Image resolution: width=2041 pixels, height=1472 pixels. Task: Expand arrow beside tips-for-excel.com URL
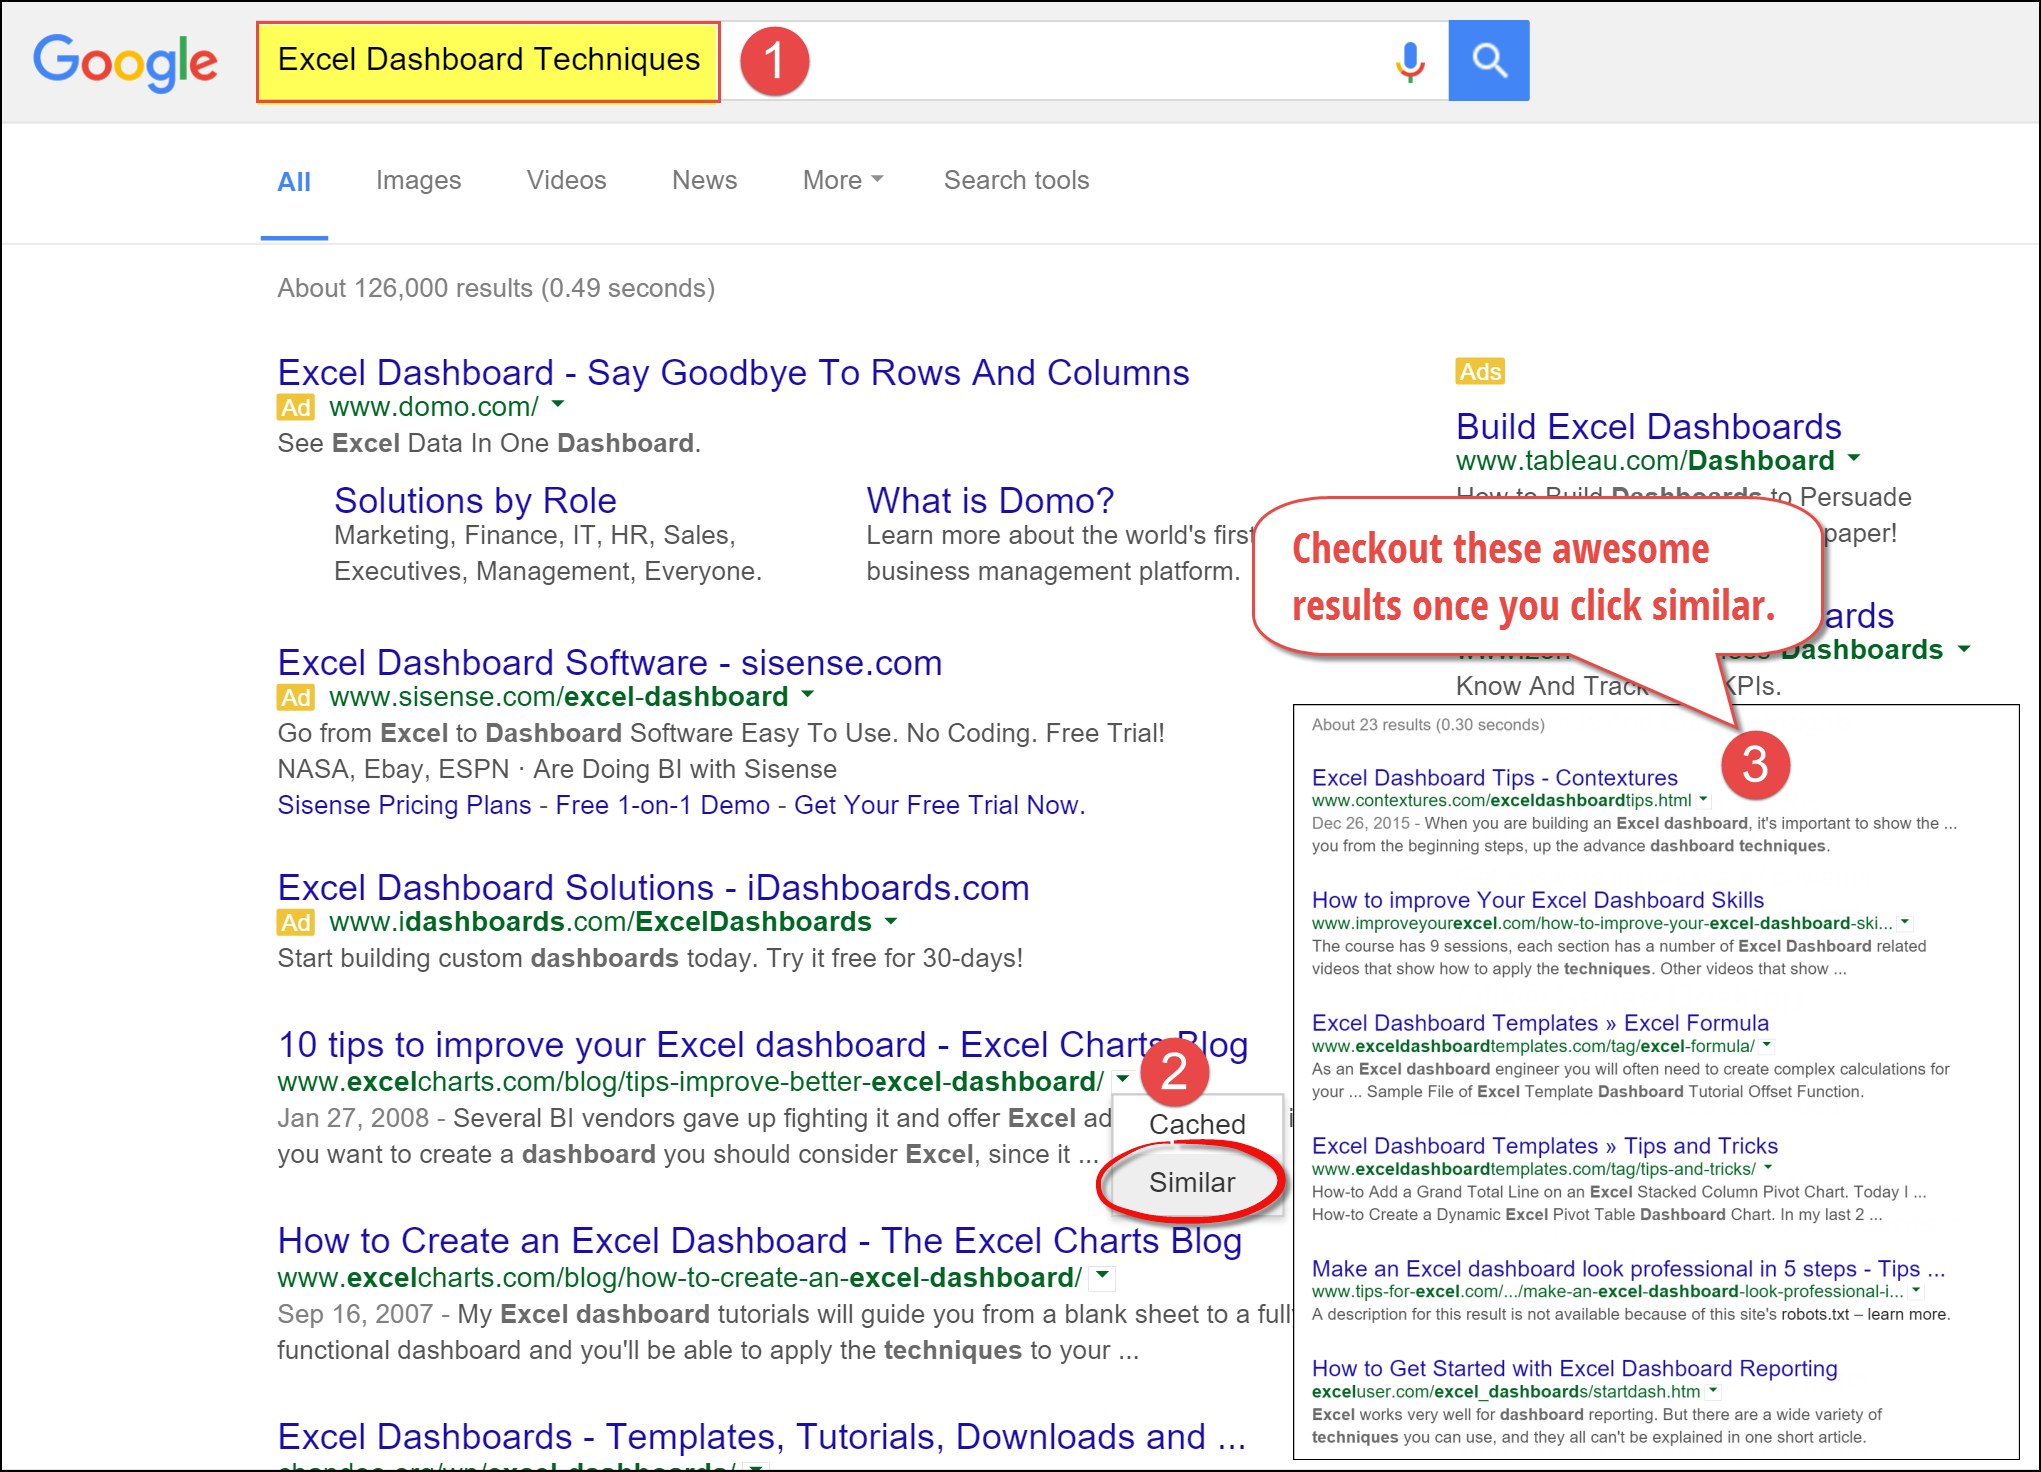[1916, 1291]
